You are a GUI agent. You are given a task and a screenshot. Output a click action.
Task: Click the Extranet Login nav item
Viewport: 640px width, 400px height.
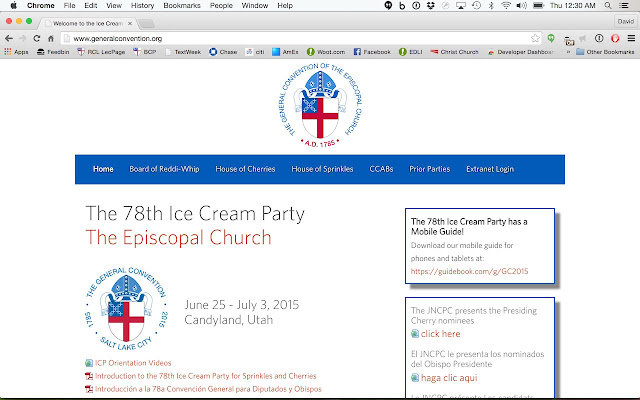click(x=490, y=169)
